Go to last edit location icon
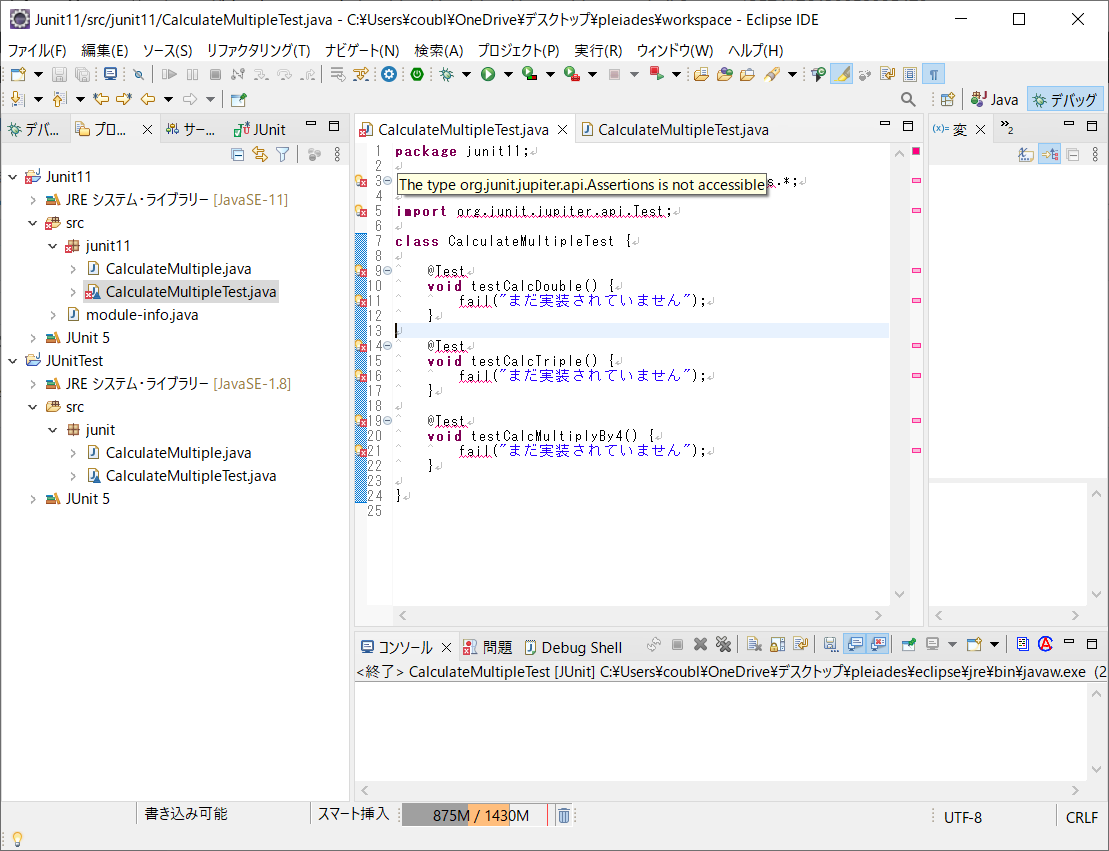This screenshot has width=1109, height=851. pyautogui.click(x=101, y=100)
